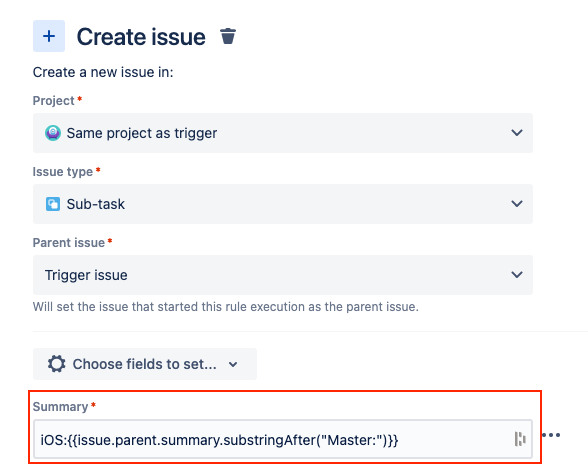Click the gear icon in Choose fields
588x470 pixels.
[57, 364]
